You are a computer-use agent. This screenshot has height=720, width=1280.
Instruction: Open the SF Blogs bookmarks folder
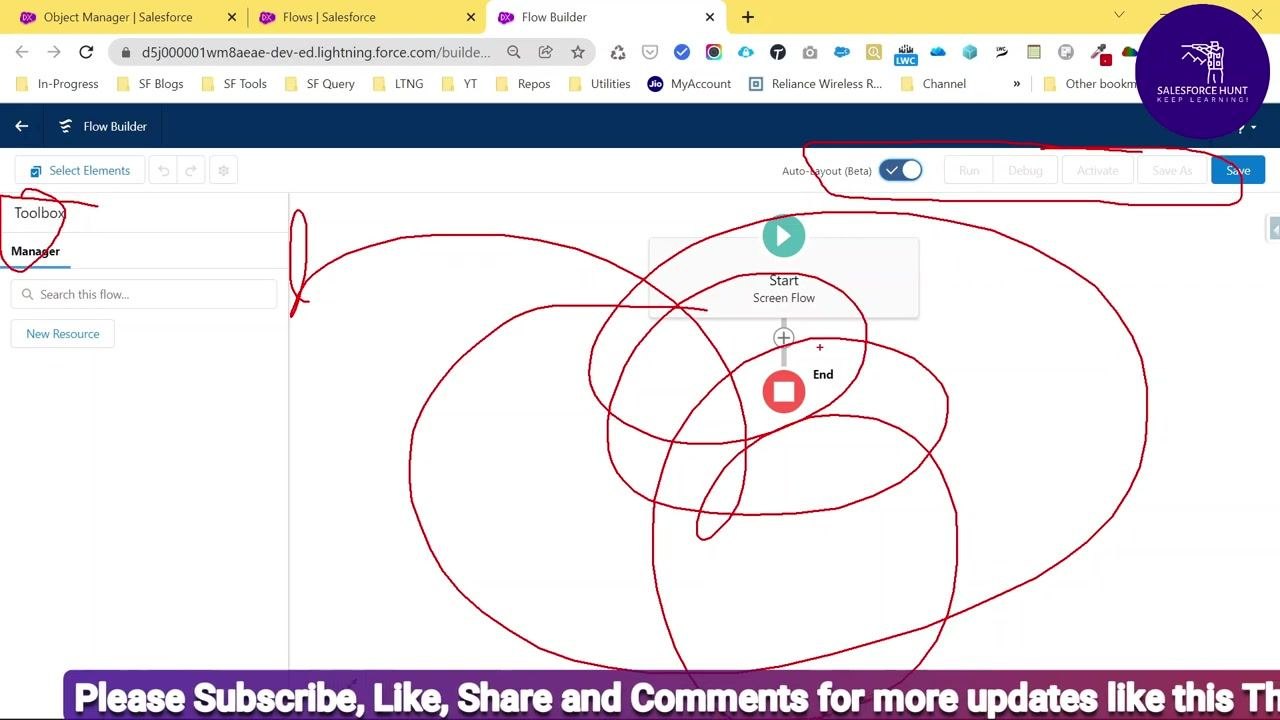[x=151, y=84]
